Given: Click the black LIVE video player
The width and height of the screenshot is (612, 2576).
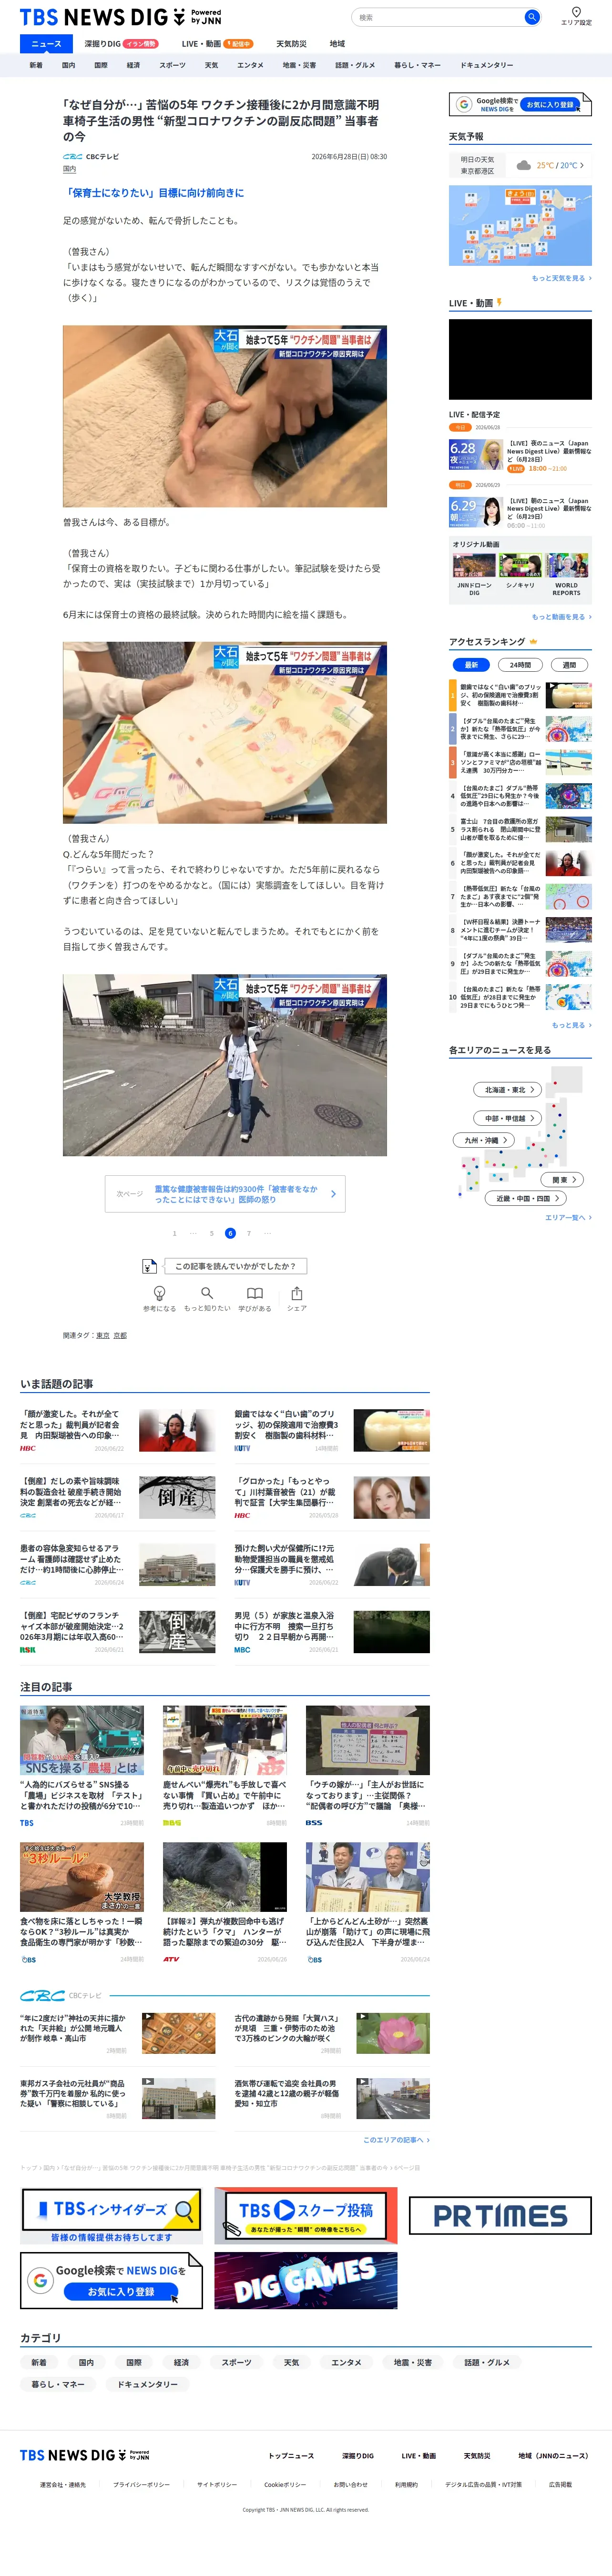Looking at the screenshot, I should point(520,359).
